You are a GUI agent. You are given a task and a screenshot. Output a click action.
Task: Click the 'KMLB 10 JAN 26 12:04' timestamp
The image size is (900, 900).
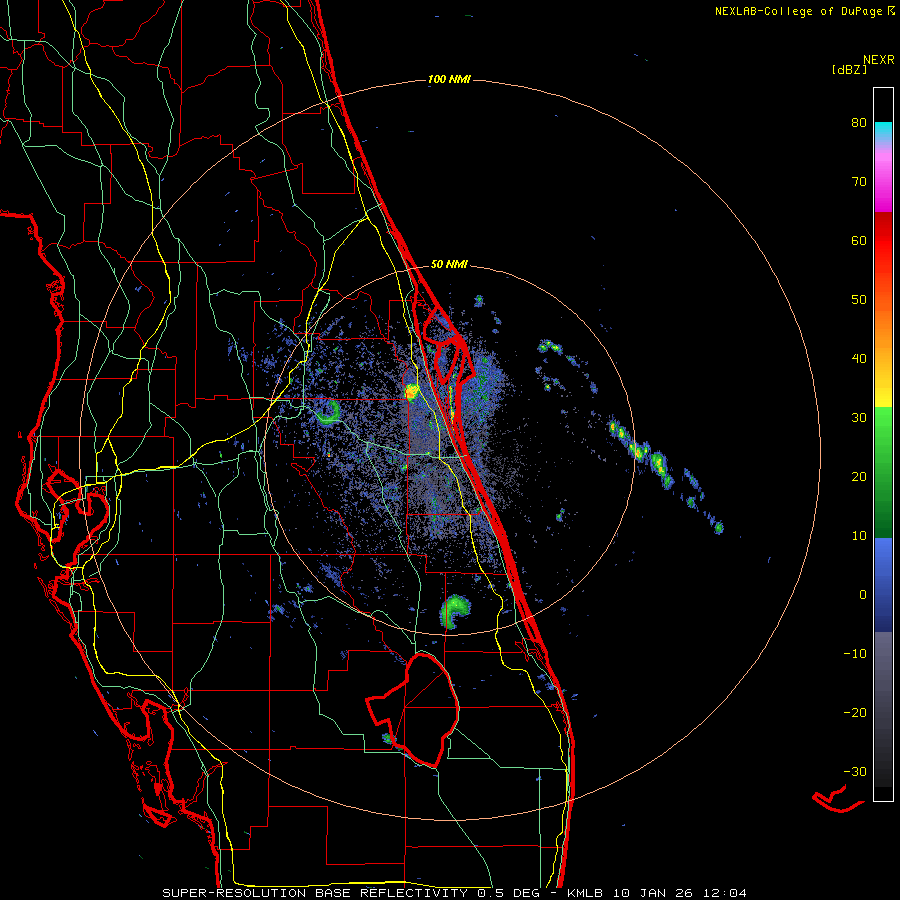(657, 893)
